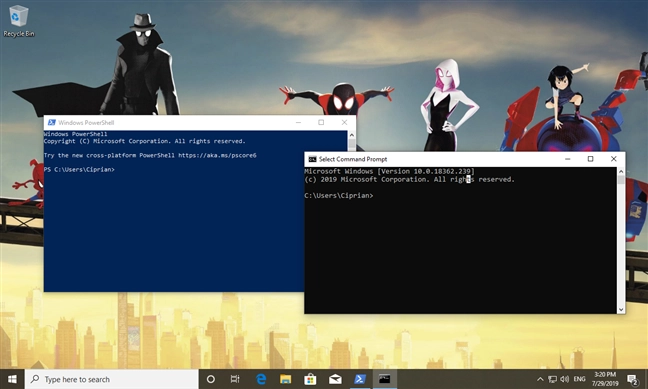Close the Windows PowerShell window
The image size is (648, 389).
click(x=344, y=122)
